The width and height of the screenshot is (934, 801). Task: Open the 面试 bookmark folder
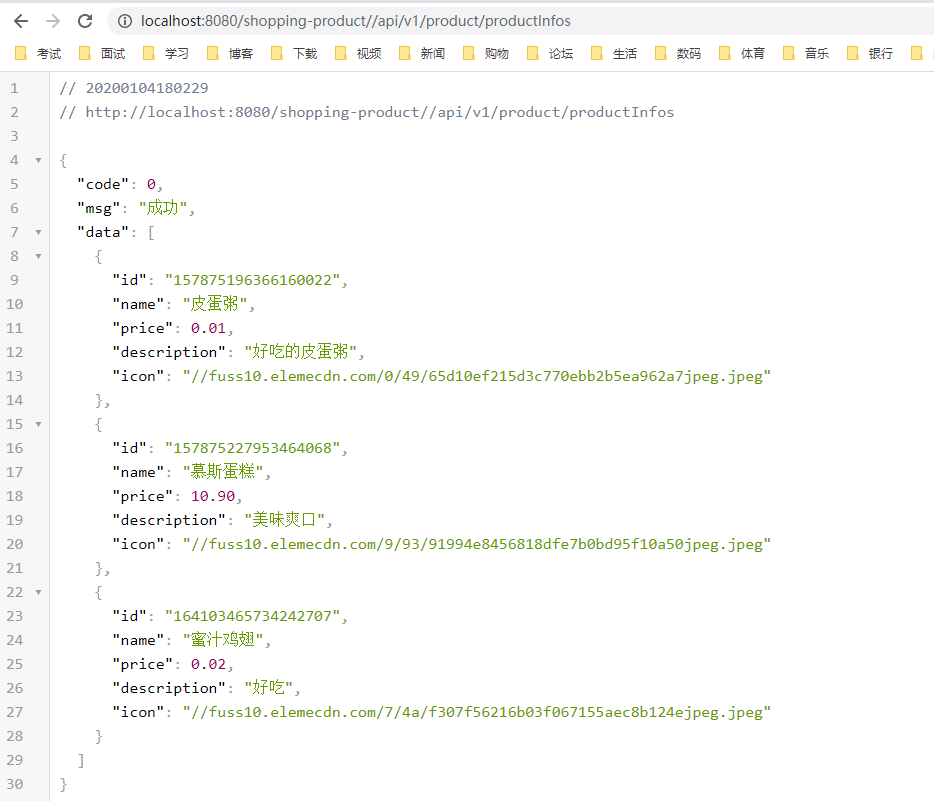102,54
